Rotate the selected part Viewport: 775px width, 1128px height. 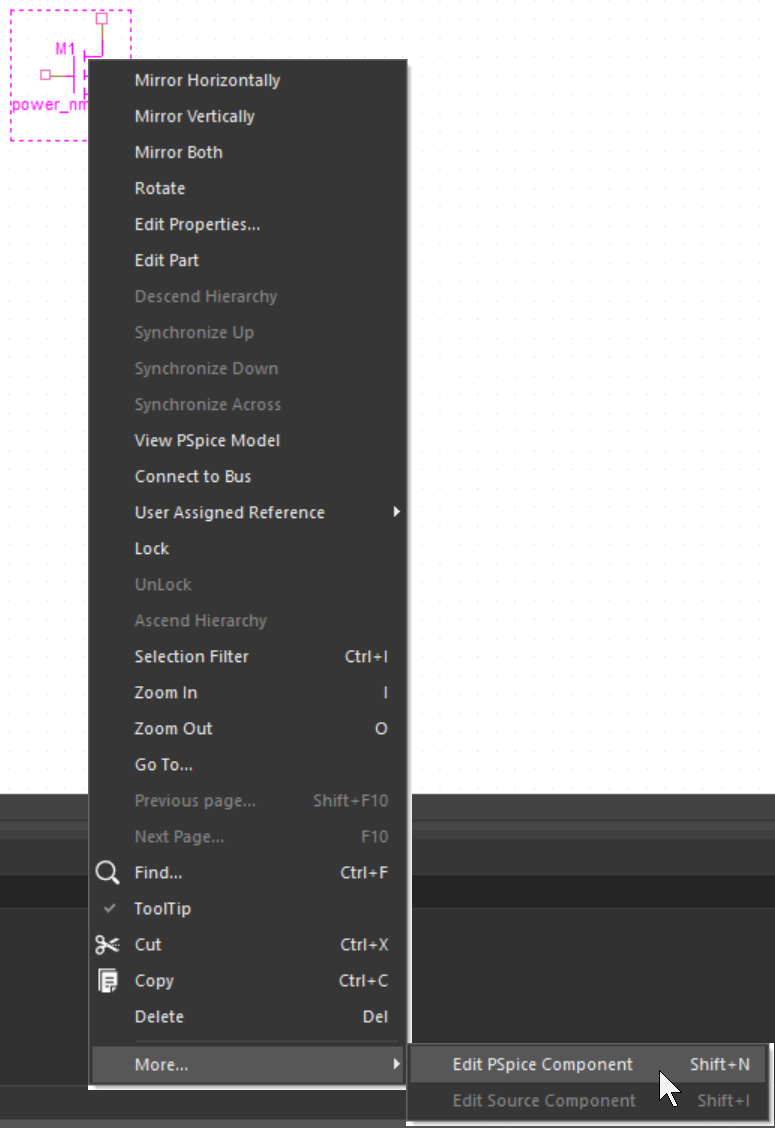[x=160, y=188]
